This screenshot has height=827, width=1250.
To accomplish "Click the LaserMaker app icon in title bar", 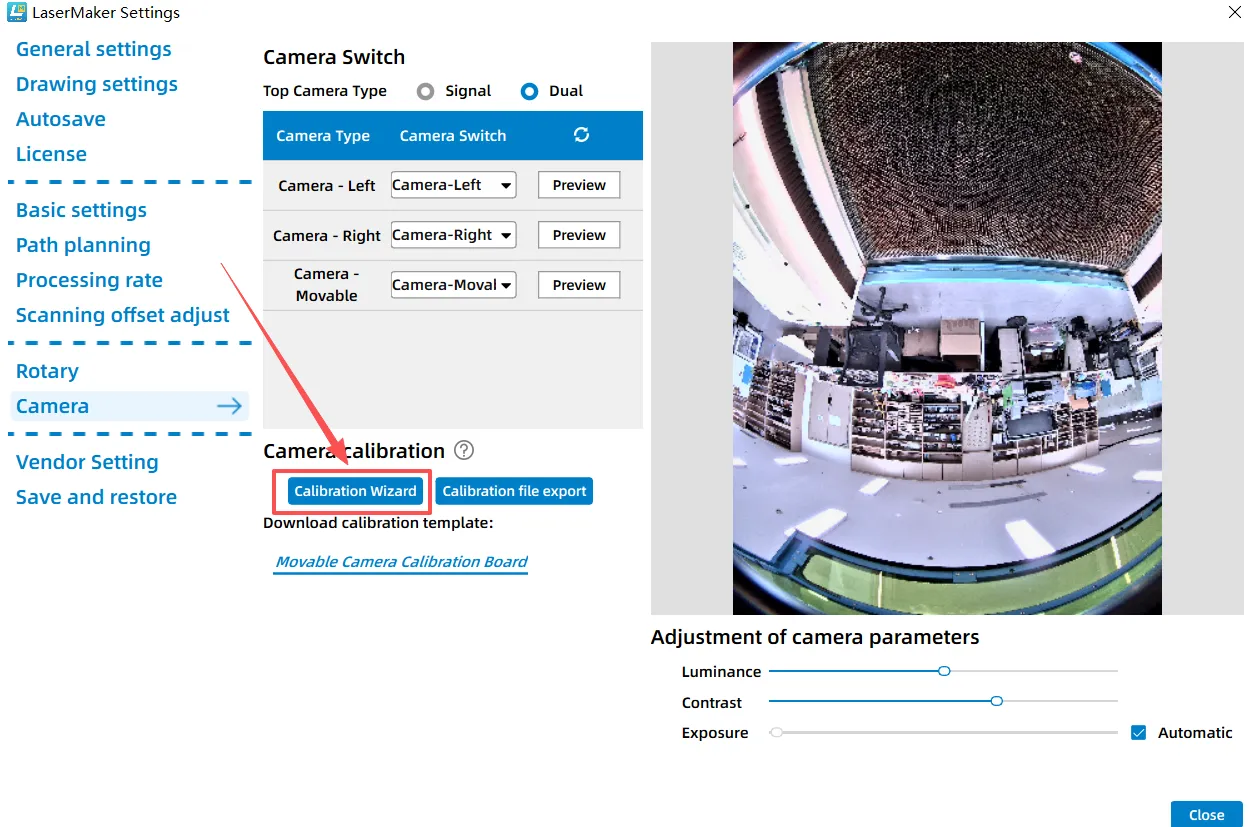I will [x=16, y=13].
